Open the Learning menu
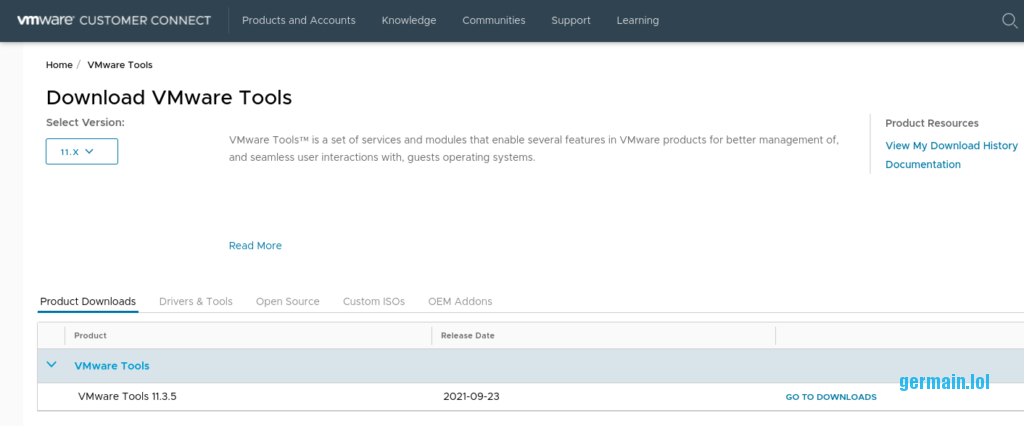Screen dimensions: 1024x426 click(x=637, y=20)
